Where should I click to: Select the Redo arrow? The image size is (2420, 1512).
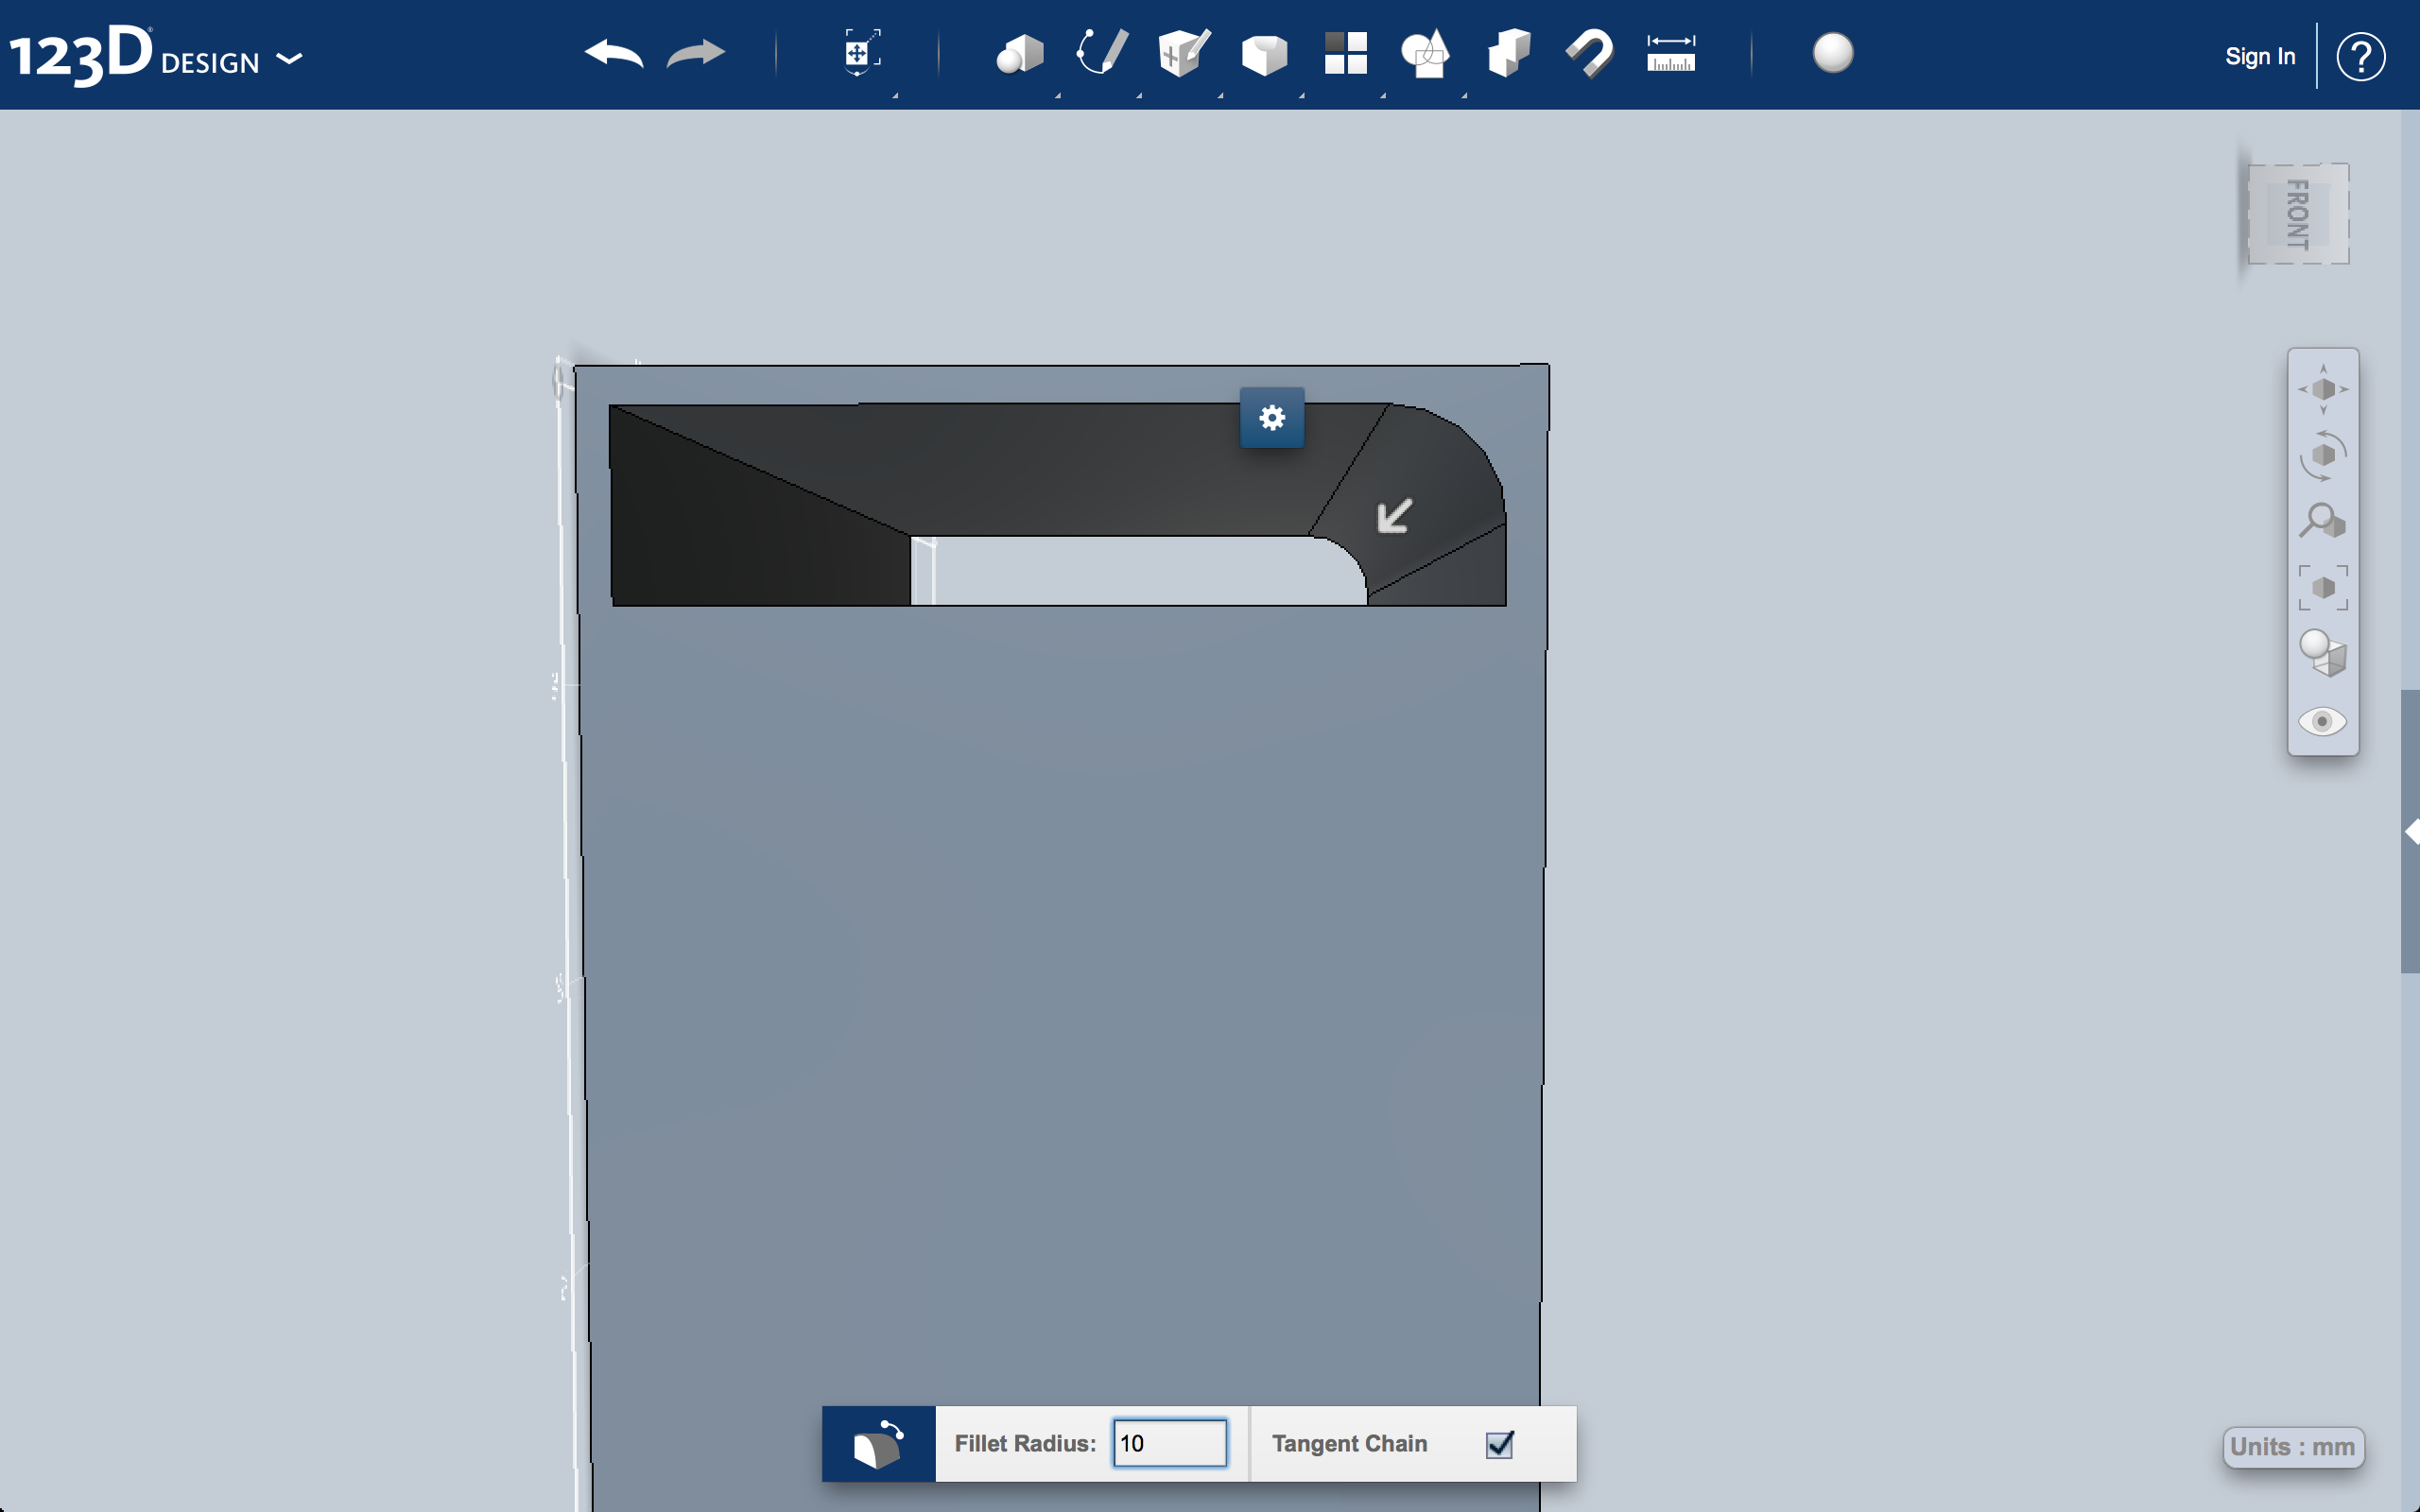click(x=695, y=56)
